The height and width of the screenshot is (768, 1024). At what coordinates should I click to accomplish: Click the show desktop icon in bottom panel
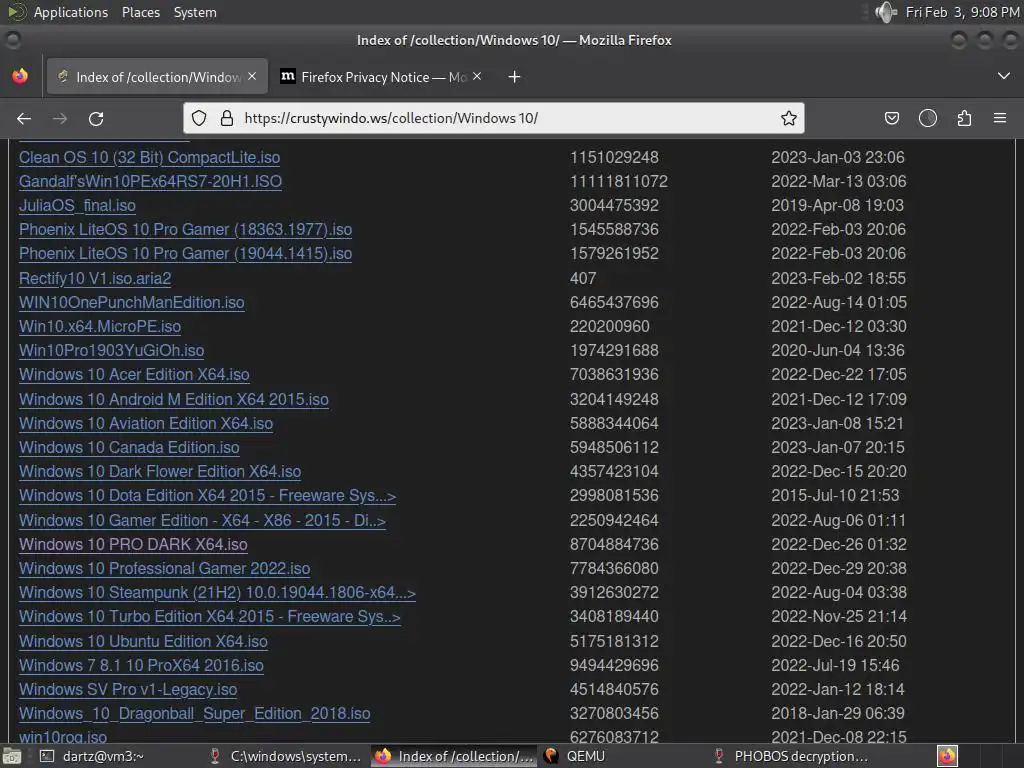click(x=10, y=756)
